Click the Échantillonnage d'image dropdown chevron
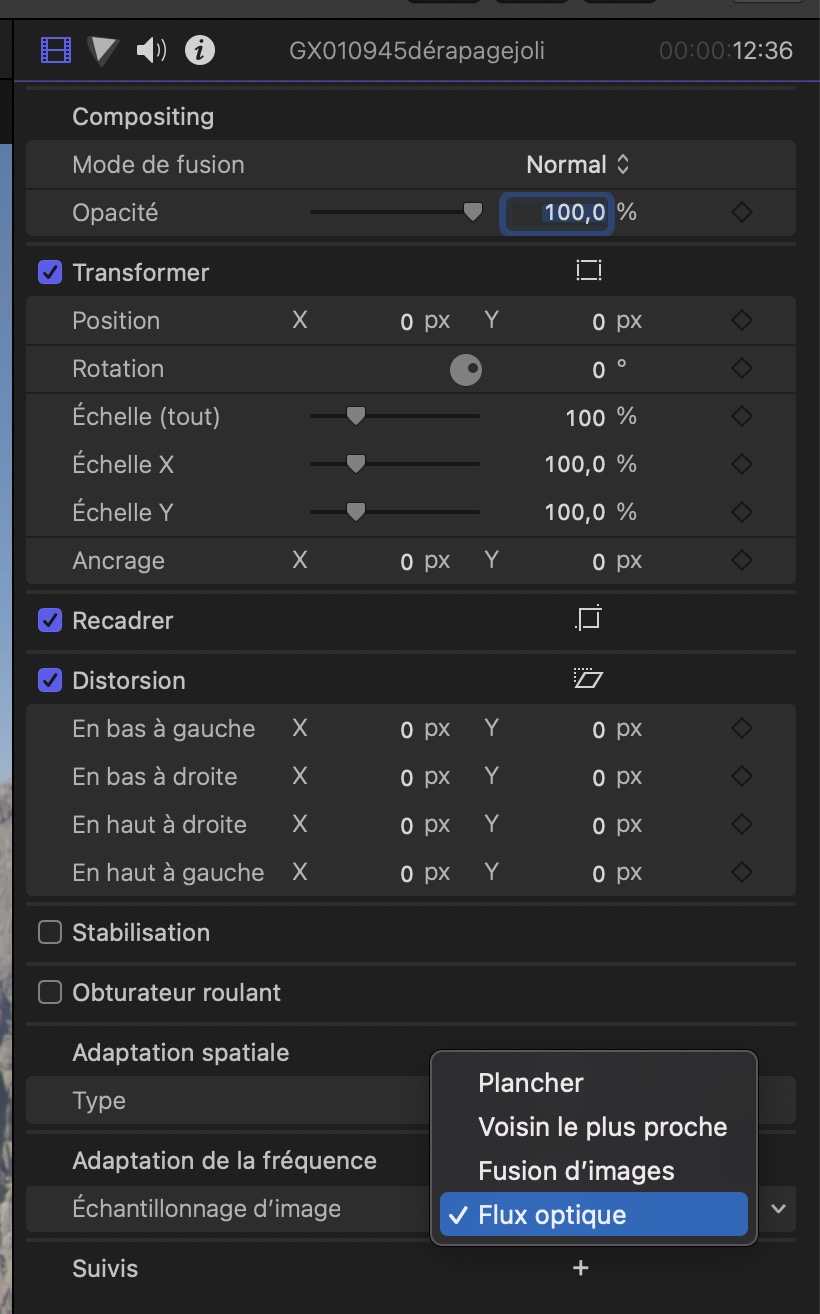Image resolution: width=820 pixels, height=1314 pixels. point(779,1208)
